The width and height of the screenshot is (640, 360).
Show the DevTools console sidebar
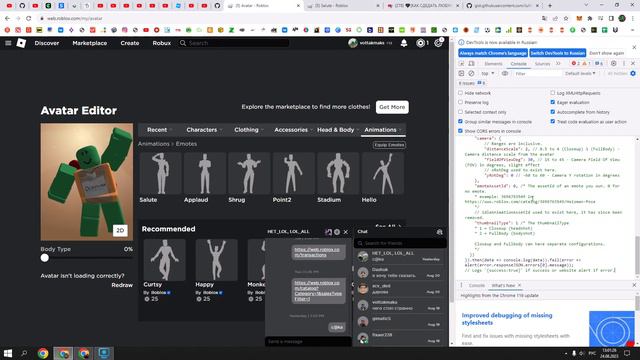(x=461, y=73)
